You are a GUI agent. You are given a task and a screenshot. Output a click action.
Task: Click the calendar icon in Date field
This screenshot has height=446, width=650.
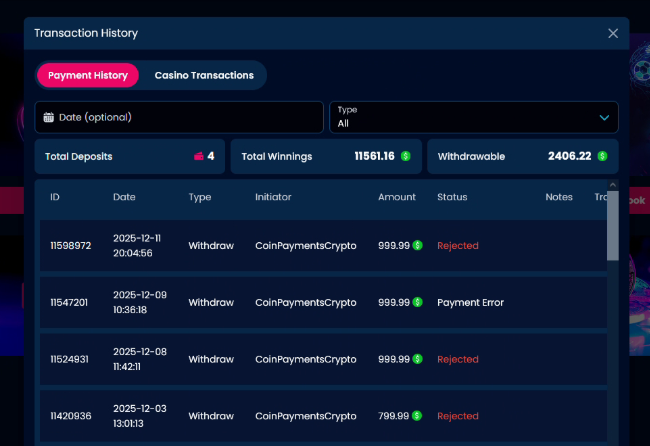(48, 117)
